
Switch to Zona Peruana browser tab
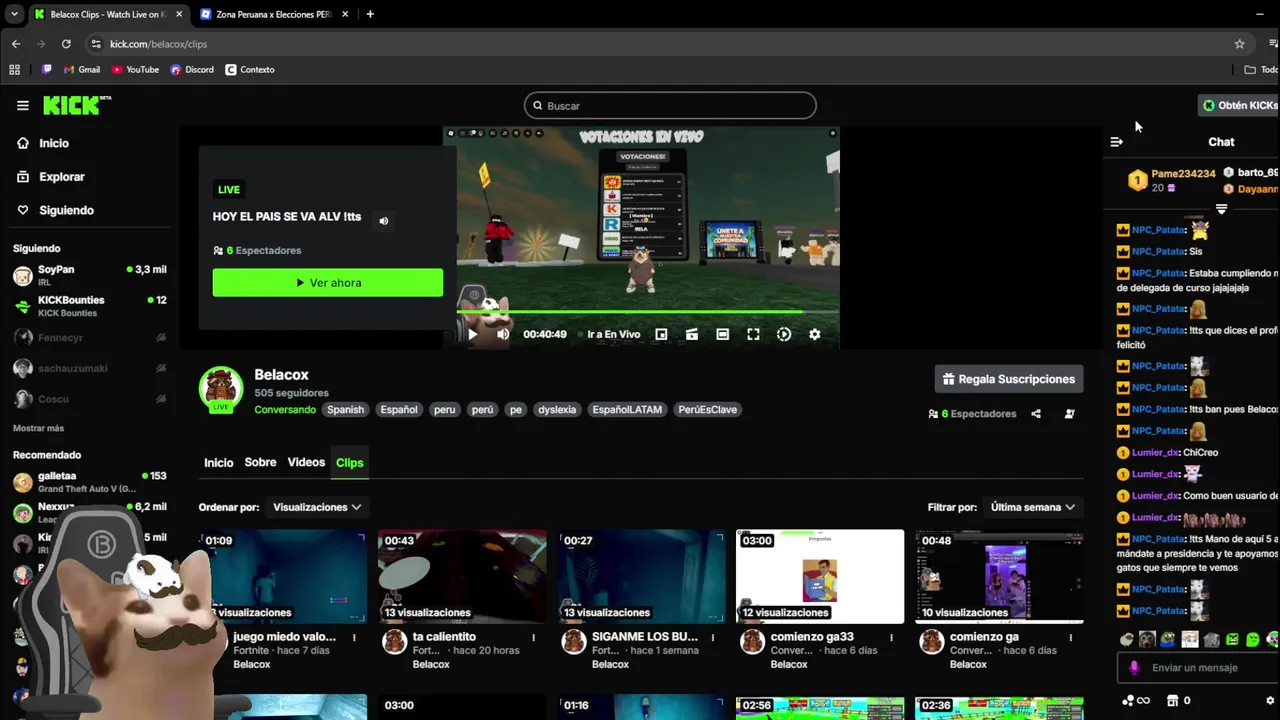click(272, 15)
